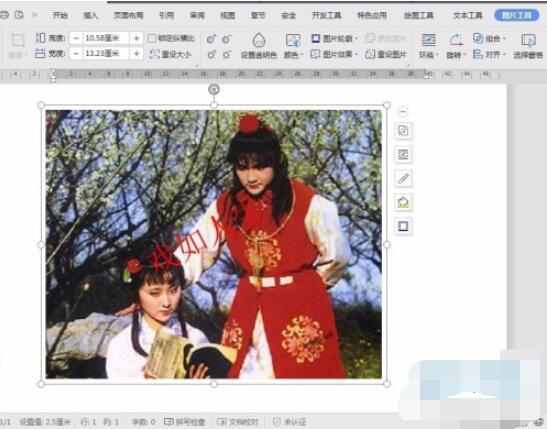547x429 pixels.
Task: Increase picture height with plus button
Action: coord(136,38)
